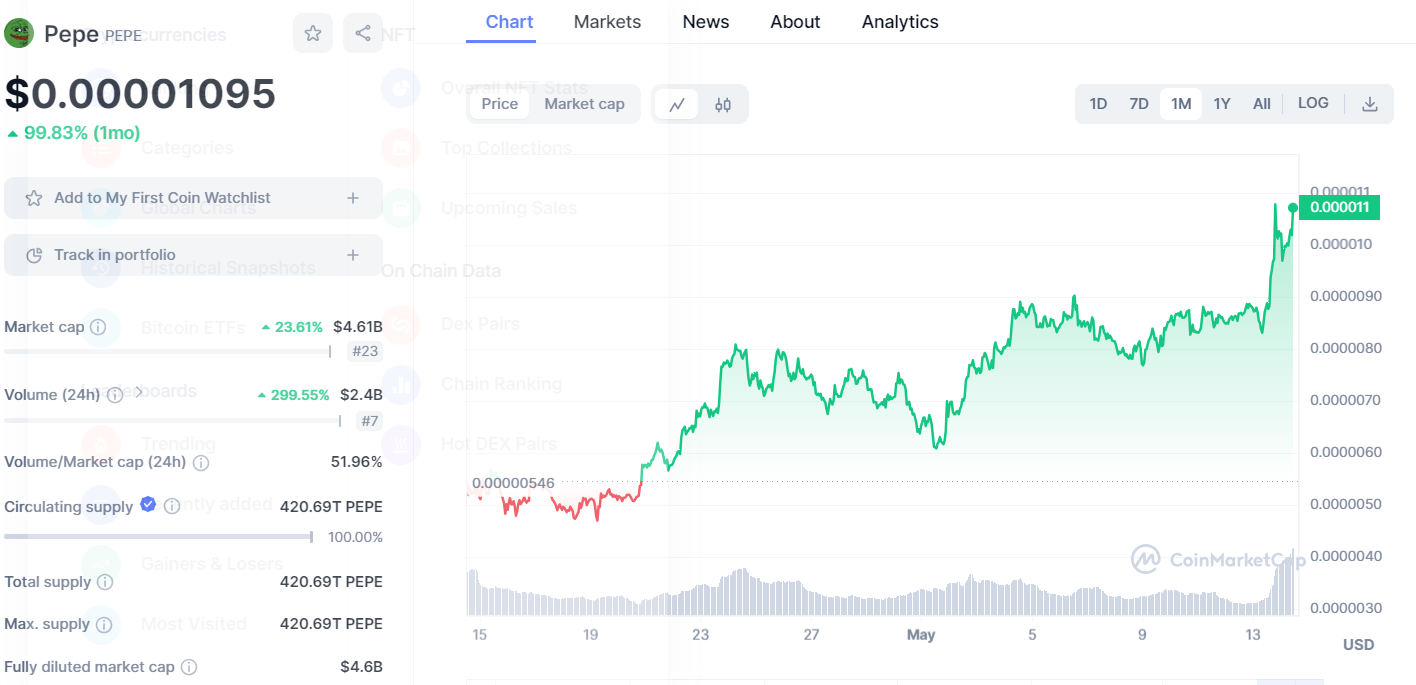This screenshot has height=685, width=1416.
Task: Click the 100.00% supply percentage
Action: pos(355,538)
